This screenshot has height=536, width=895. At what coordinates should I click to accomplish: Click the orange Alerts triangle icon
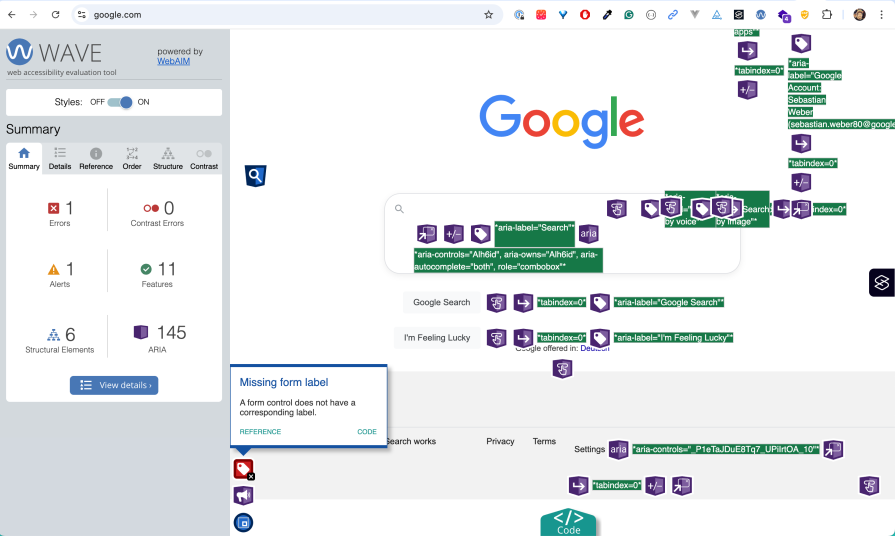pyautogui.click(x=54, y=269)
